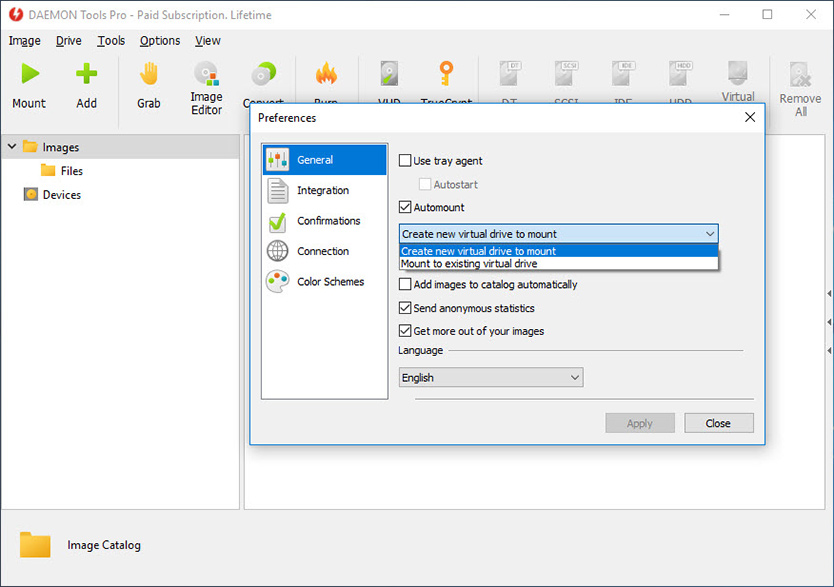
Task: Click the General sliders icon
Action: coord(278,160)
